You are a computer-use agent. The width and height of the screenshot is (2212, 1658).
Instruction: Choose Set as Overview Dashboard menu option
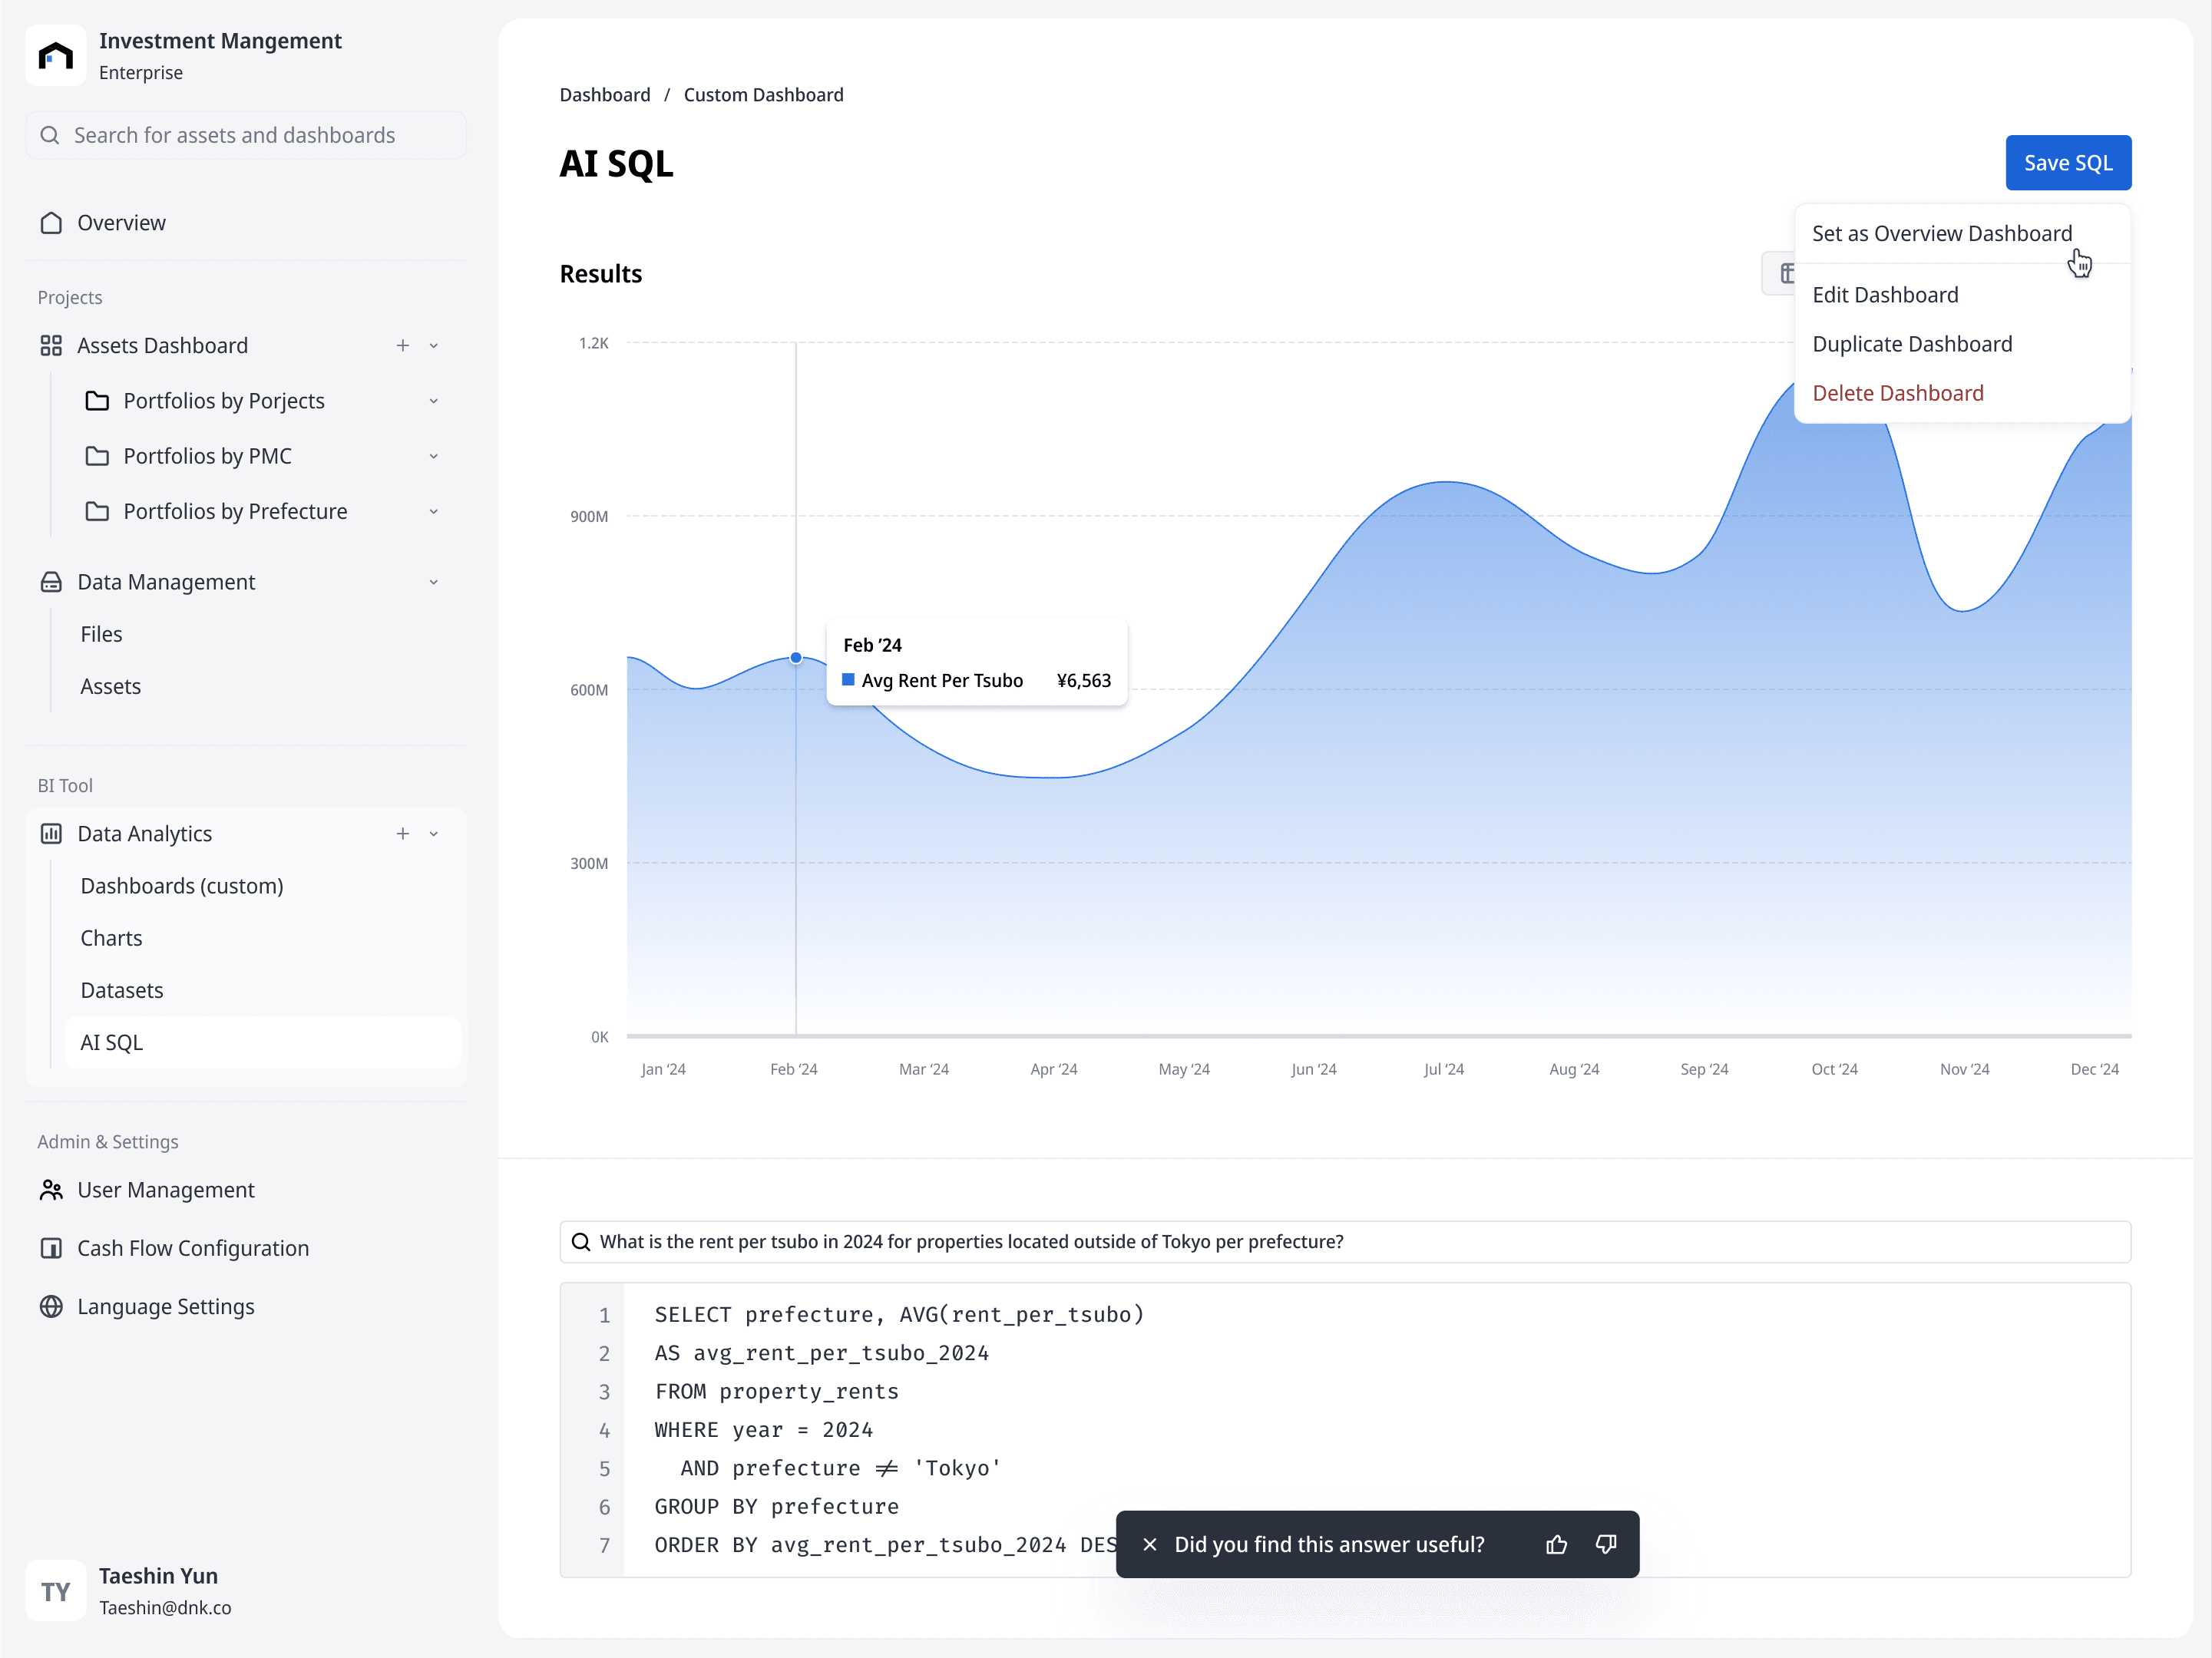[1941, 234]
